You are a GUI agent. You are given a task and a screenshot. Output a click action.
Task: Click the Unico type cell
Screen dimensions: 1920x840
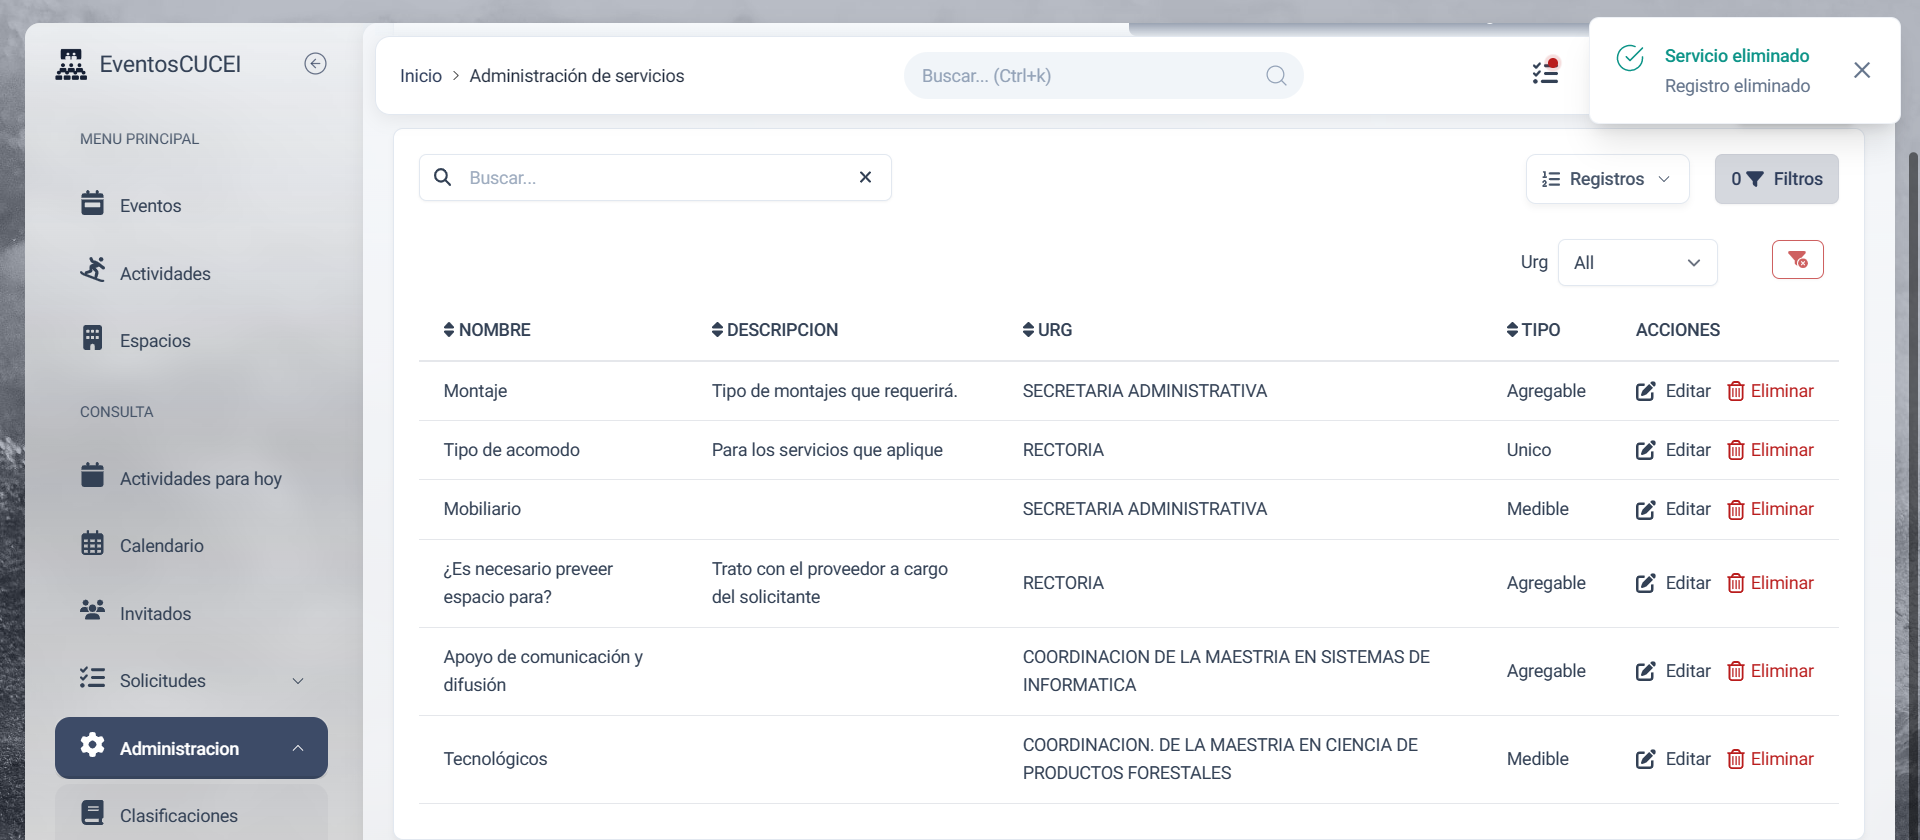tap(1528, 450)
